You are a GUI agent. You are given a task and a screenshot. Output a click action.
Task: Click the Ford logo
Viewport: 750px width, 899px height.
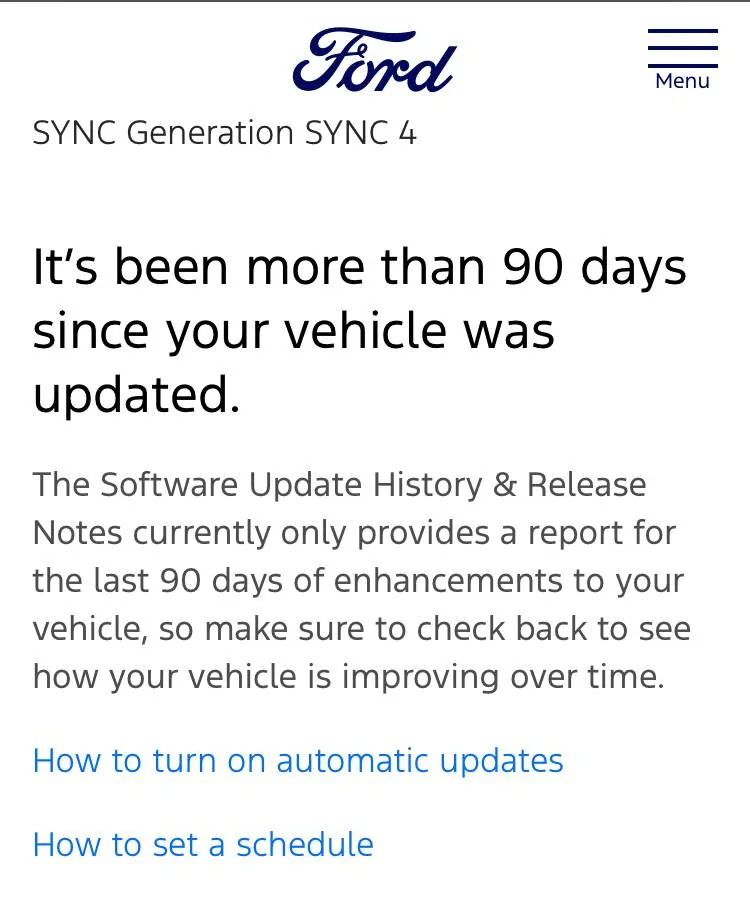coord(374,60)
